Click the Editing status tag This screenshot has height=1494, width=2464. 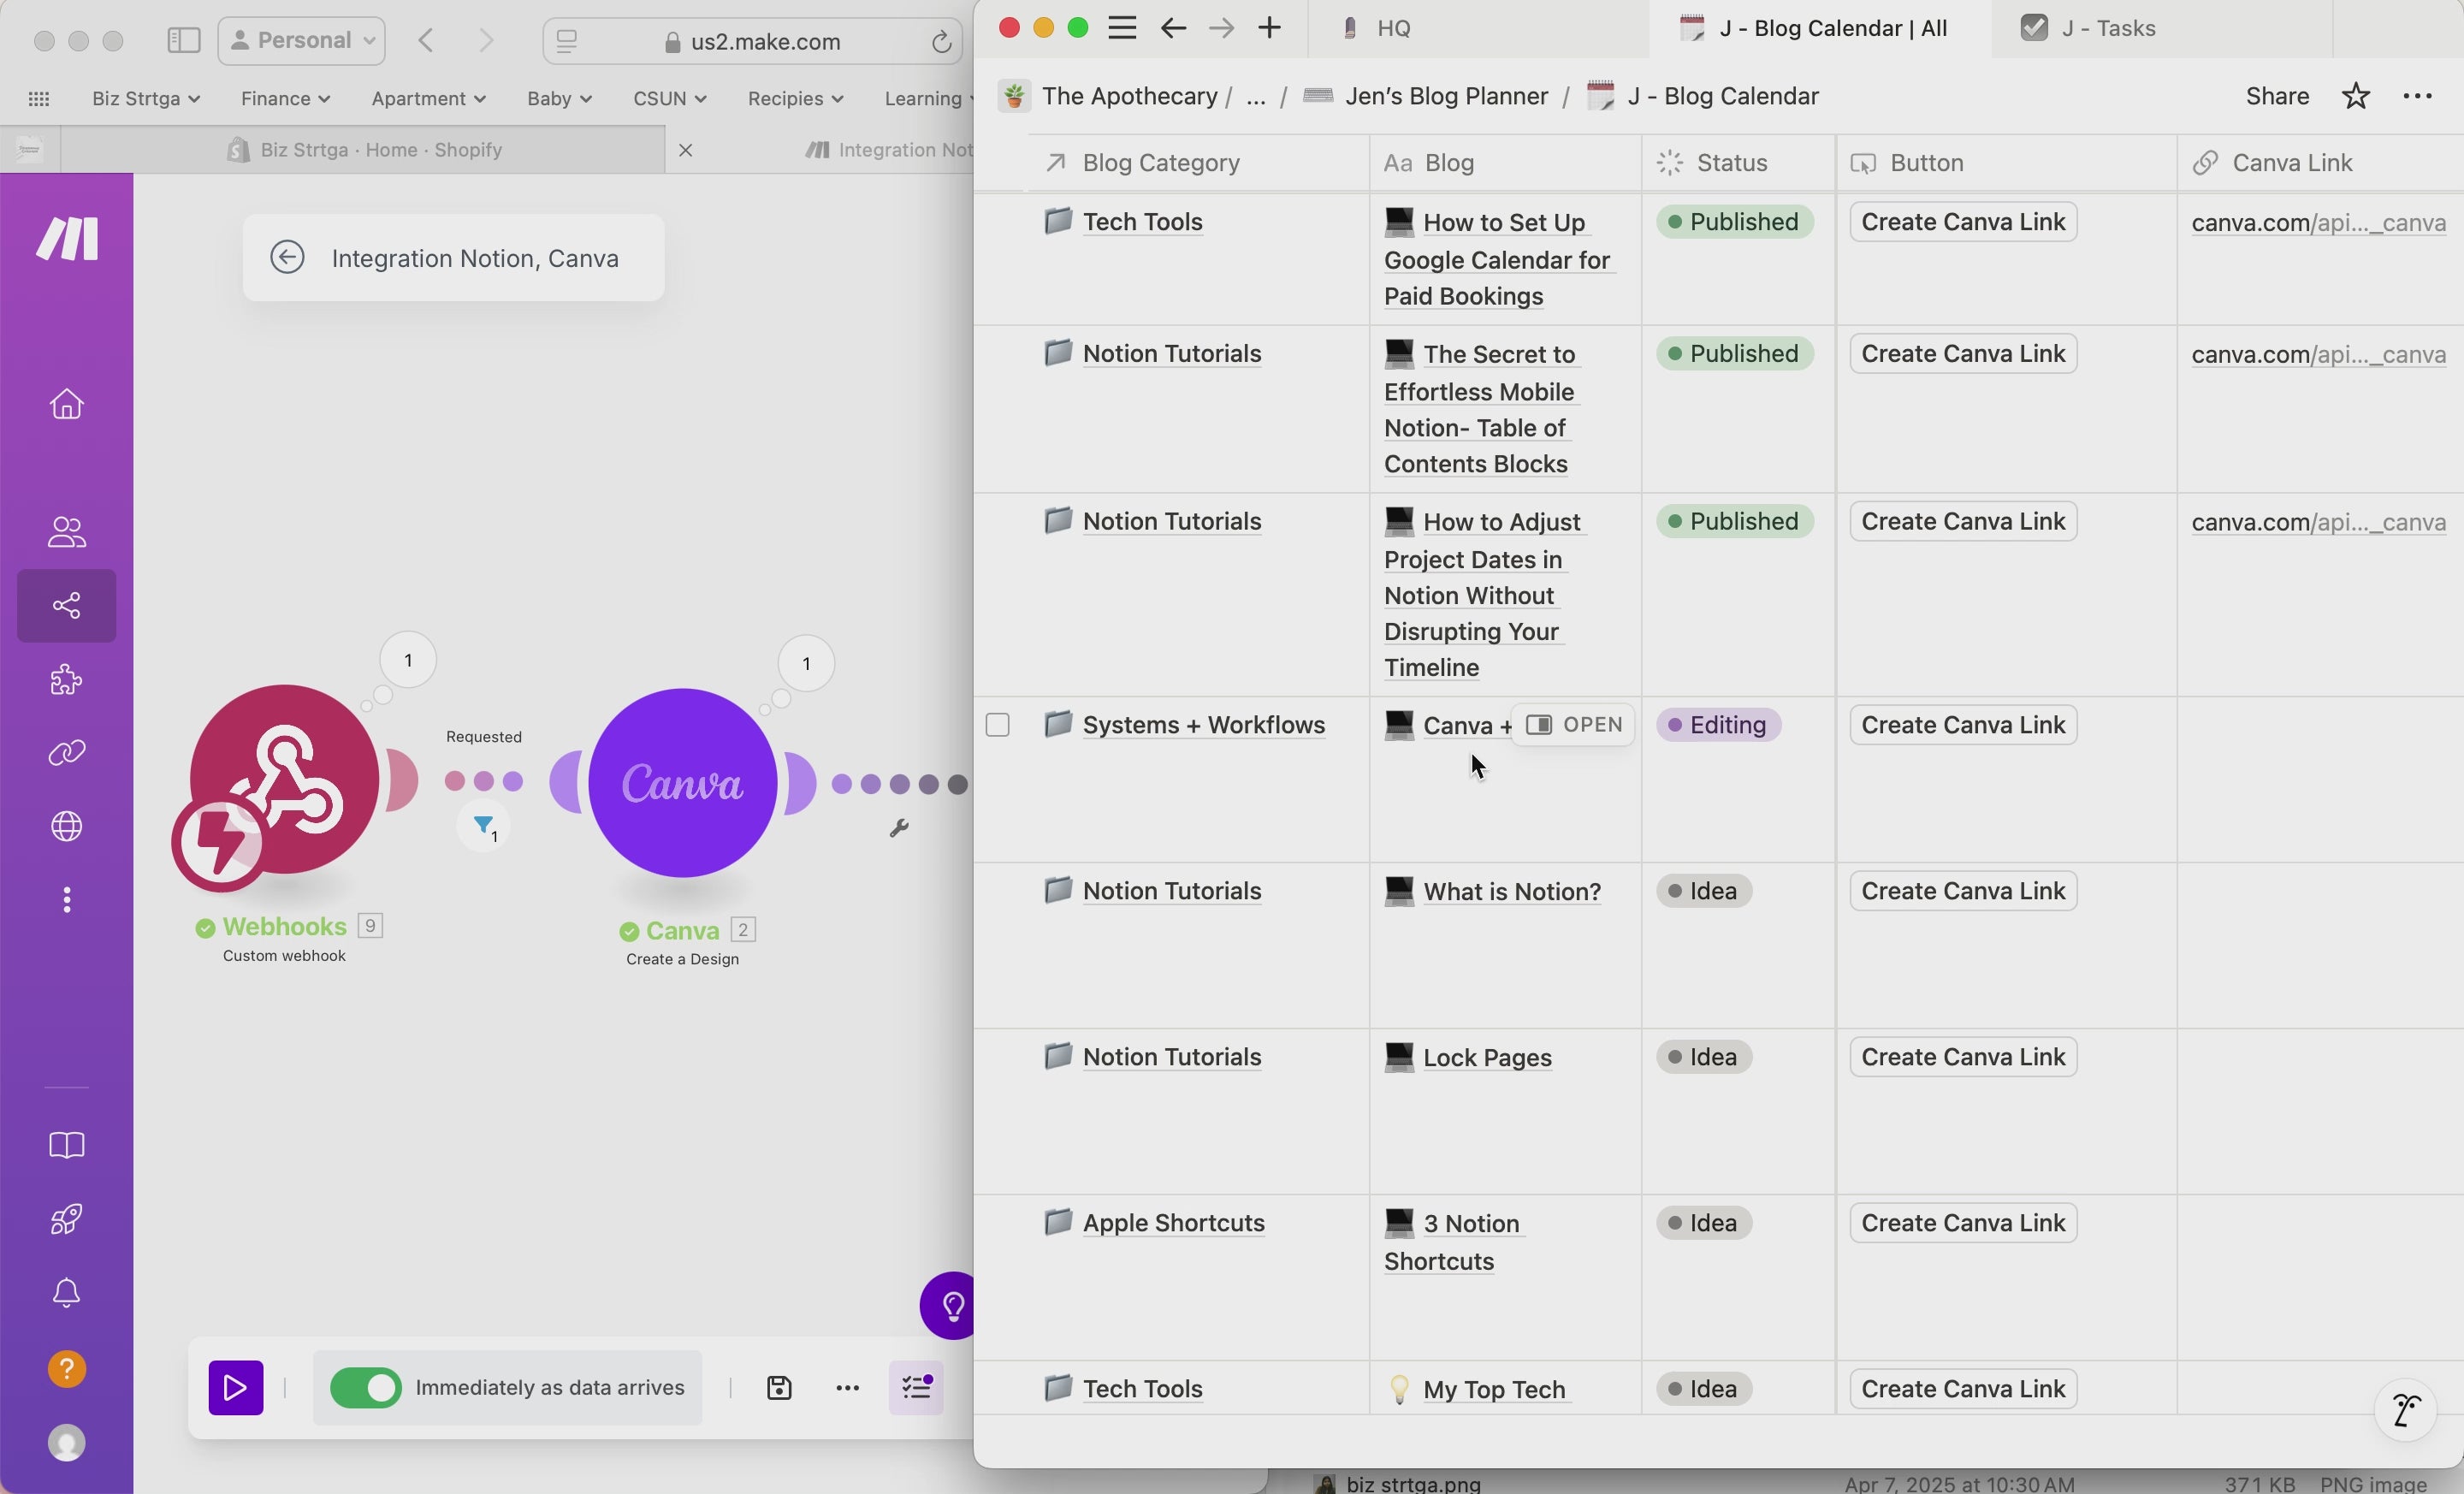coord(1717,725)
